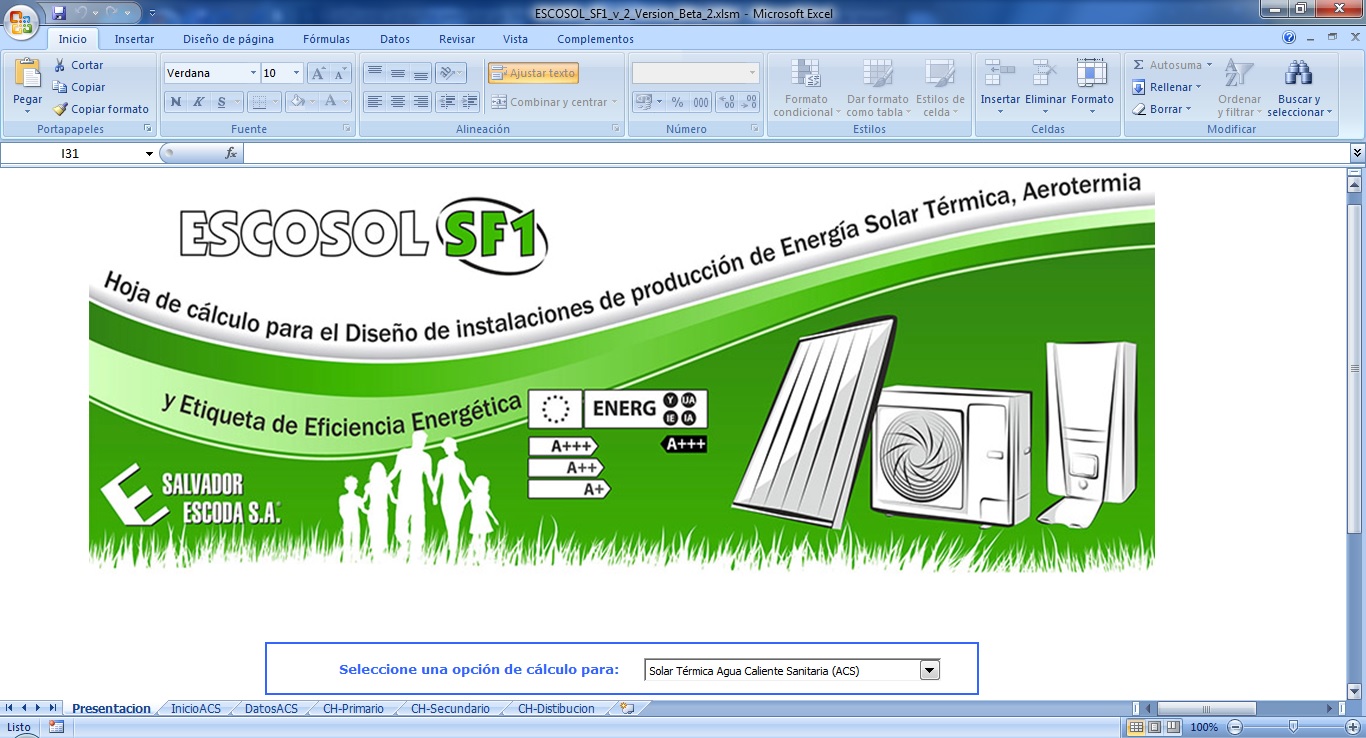Click Eliminar cells button
This screenshot has width=1366, height=738.
click(x=1045, y=87)
